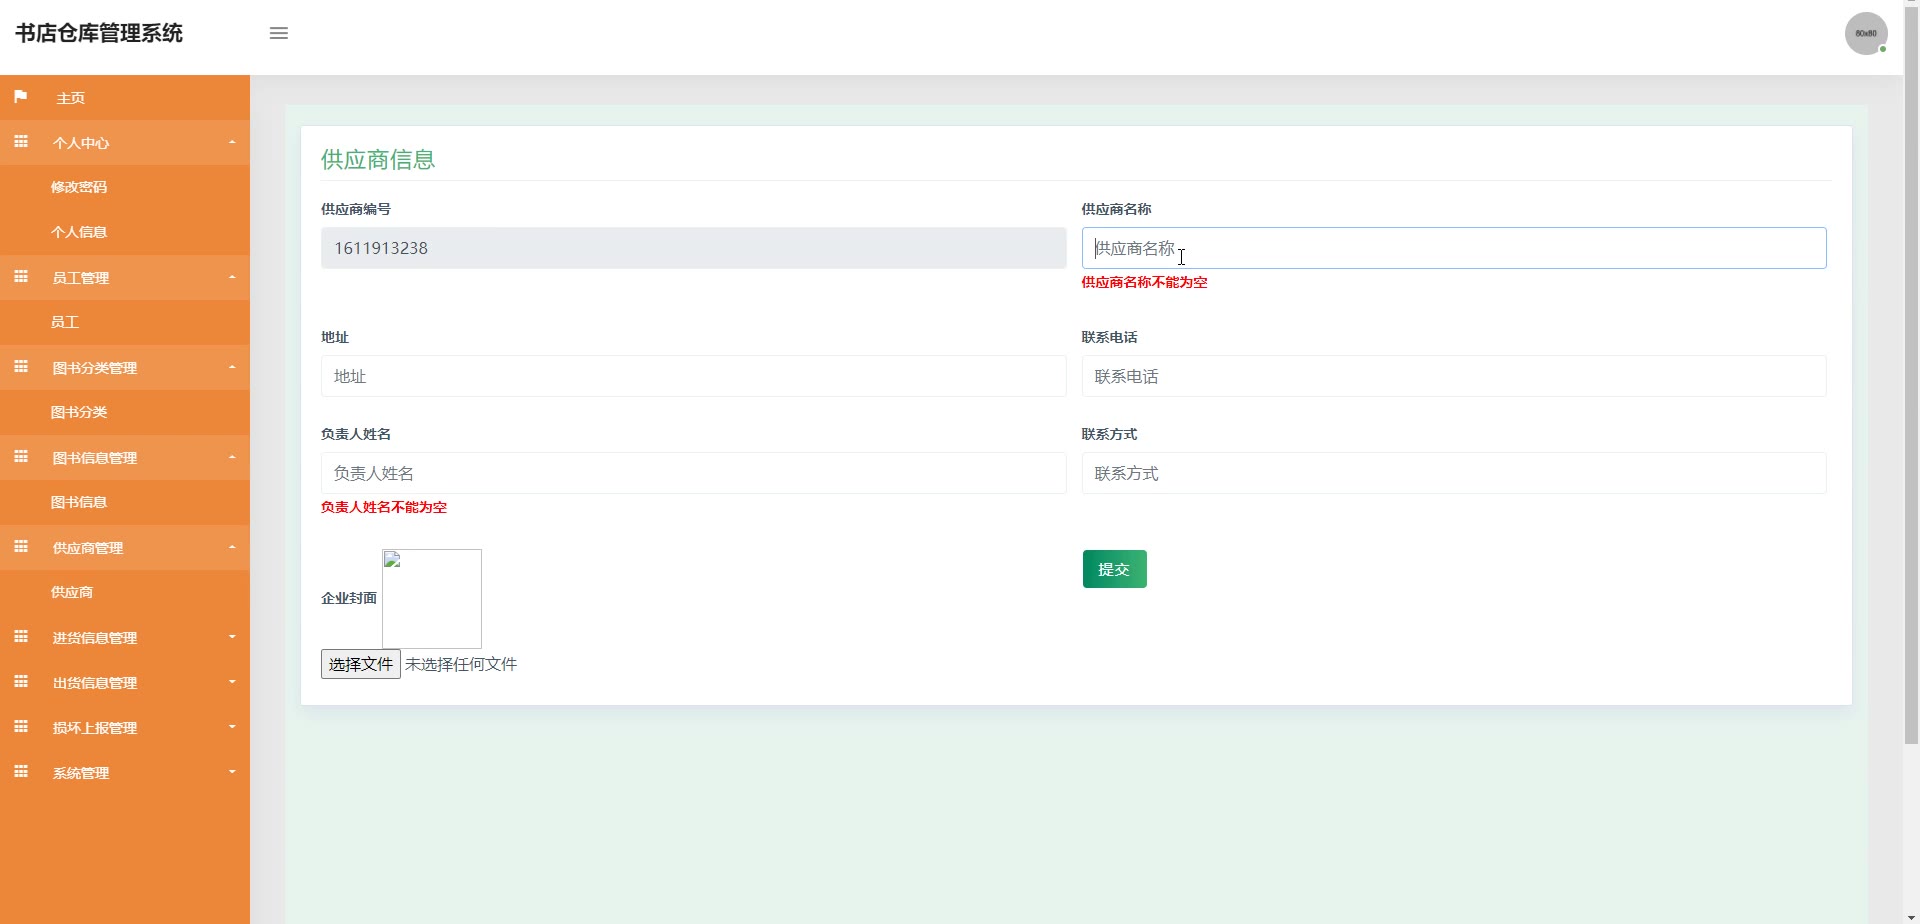Go to 主页 in the sidebar
Image resolution: width=1920 pixels, height=924 pixels.
(x=125, y=98)
